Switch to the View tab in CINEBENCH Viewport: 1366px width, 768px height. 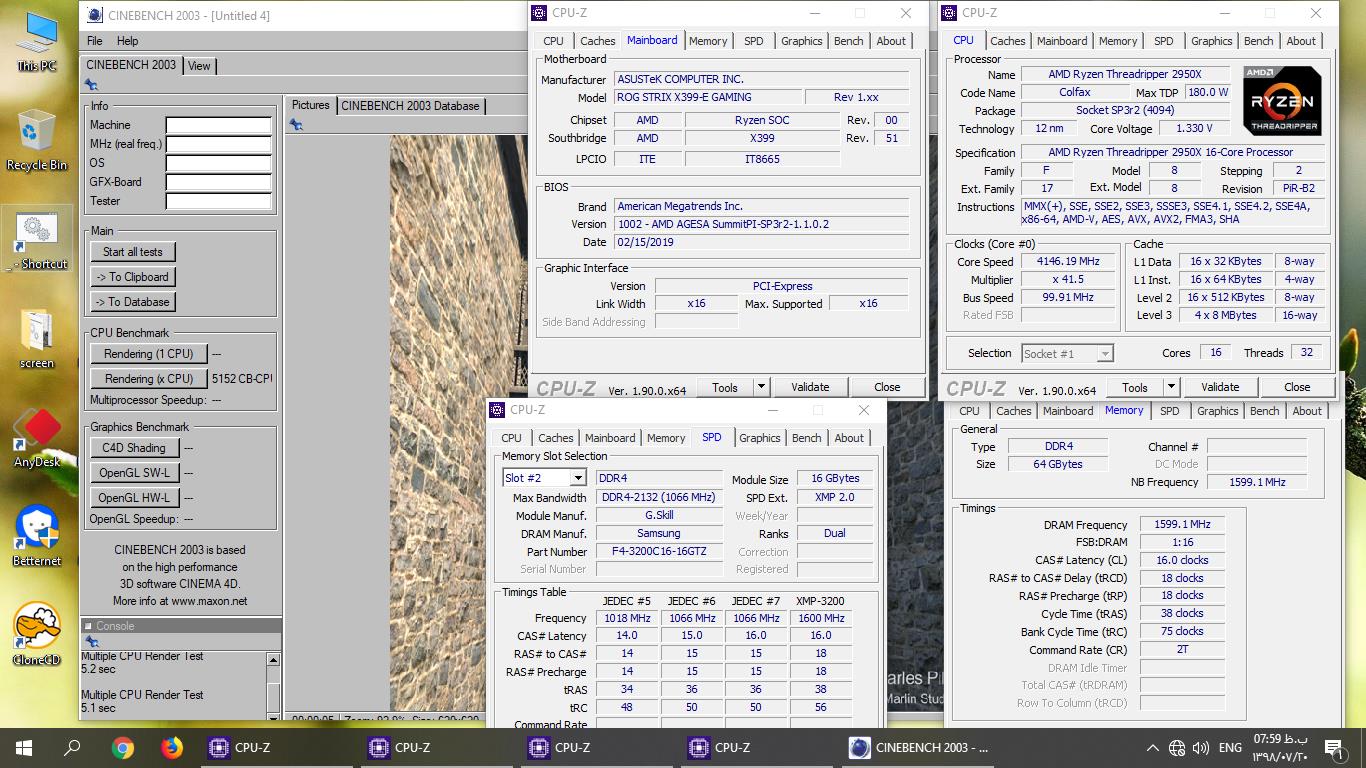click(200, 66)
